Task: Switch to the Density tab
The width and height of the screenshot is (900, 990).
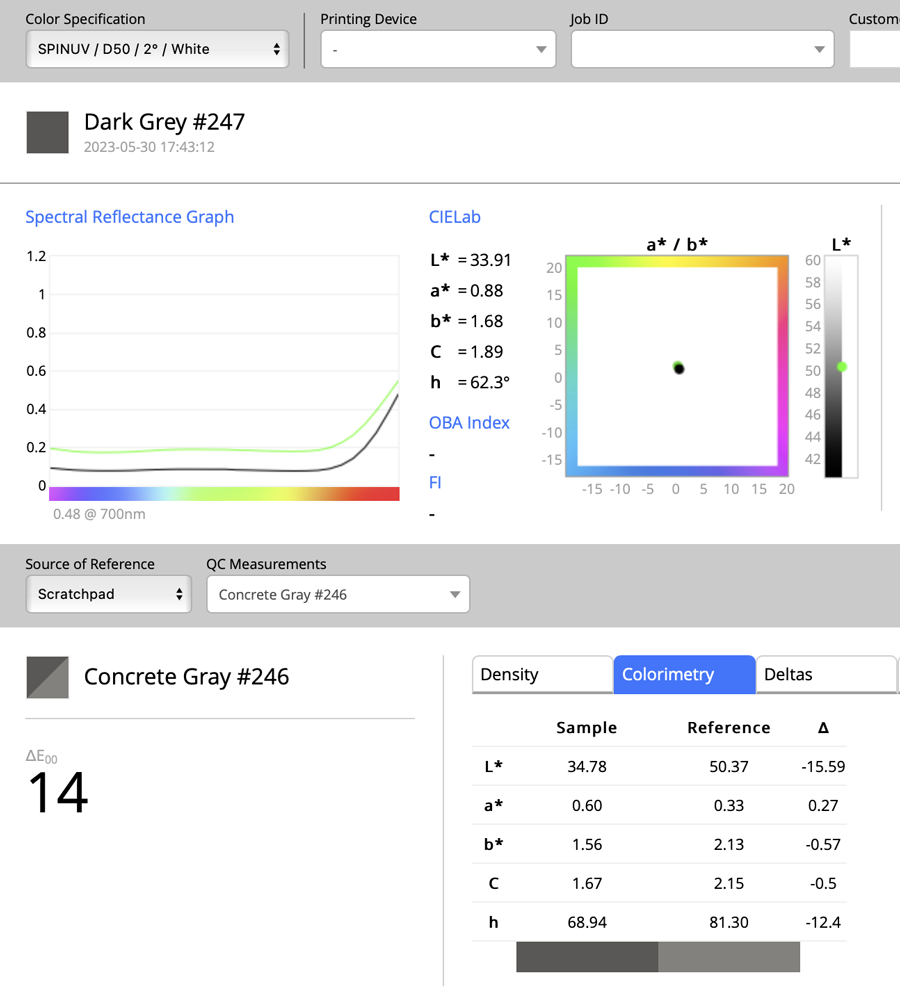Action: [542, 674]
